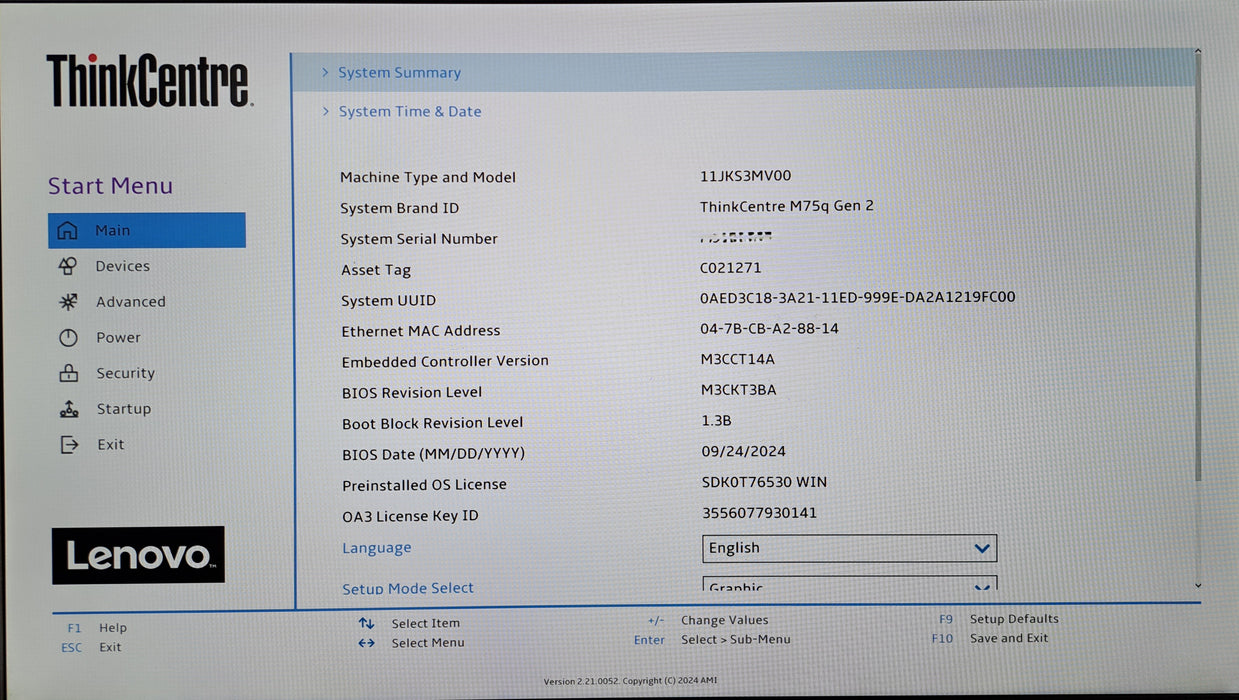This screenshot has width=1239, height=700.
Task: Click the System Serial Number label
Action: 419,239
